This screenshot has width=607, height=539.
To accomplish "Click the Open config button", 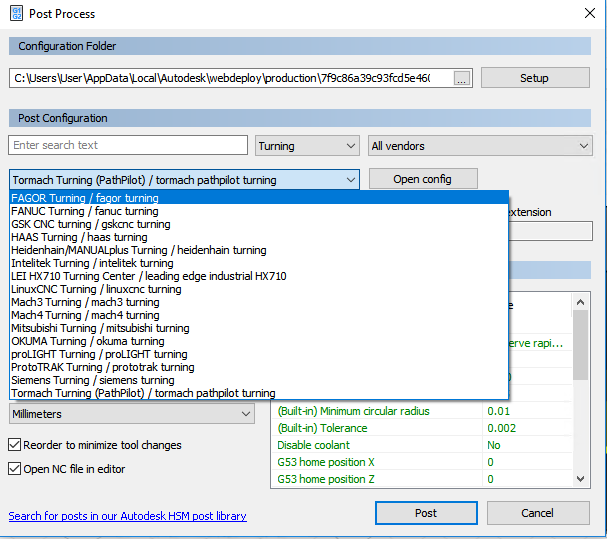I will 423,179.
